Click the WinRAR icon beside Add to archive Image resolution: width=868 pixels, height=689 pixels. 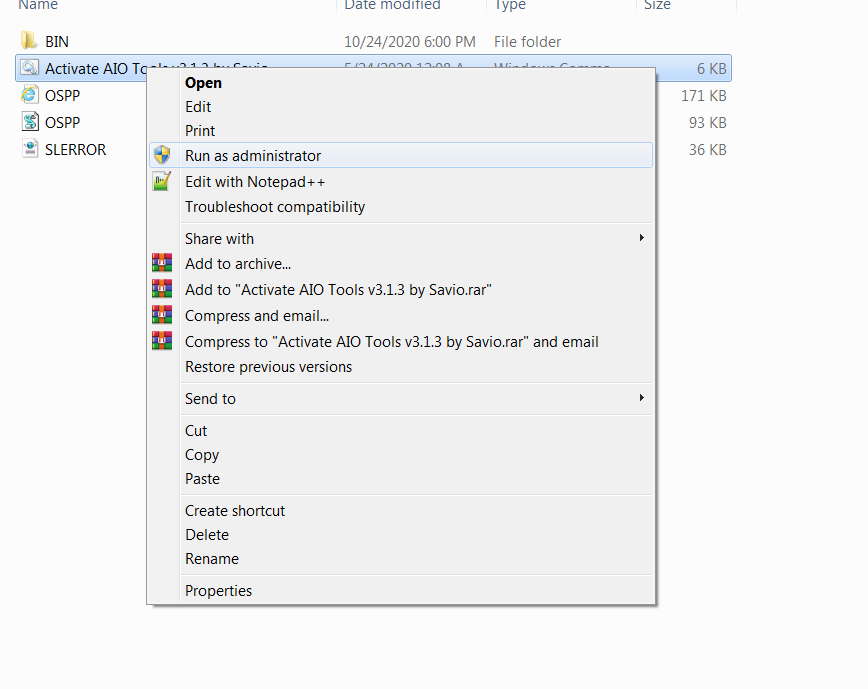[161, 264]
